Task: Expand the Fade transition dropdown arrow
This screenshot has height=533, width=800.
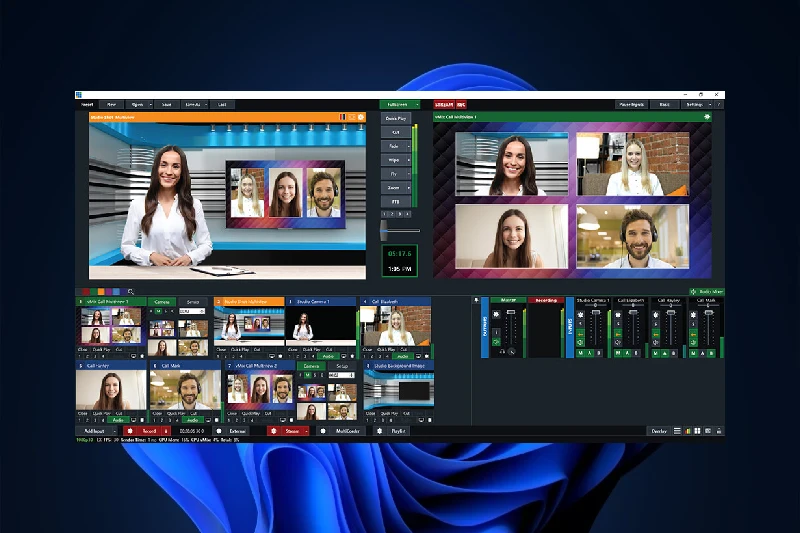Action: point(409,146)
